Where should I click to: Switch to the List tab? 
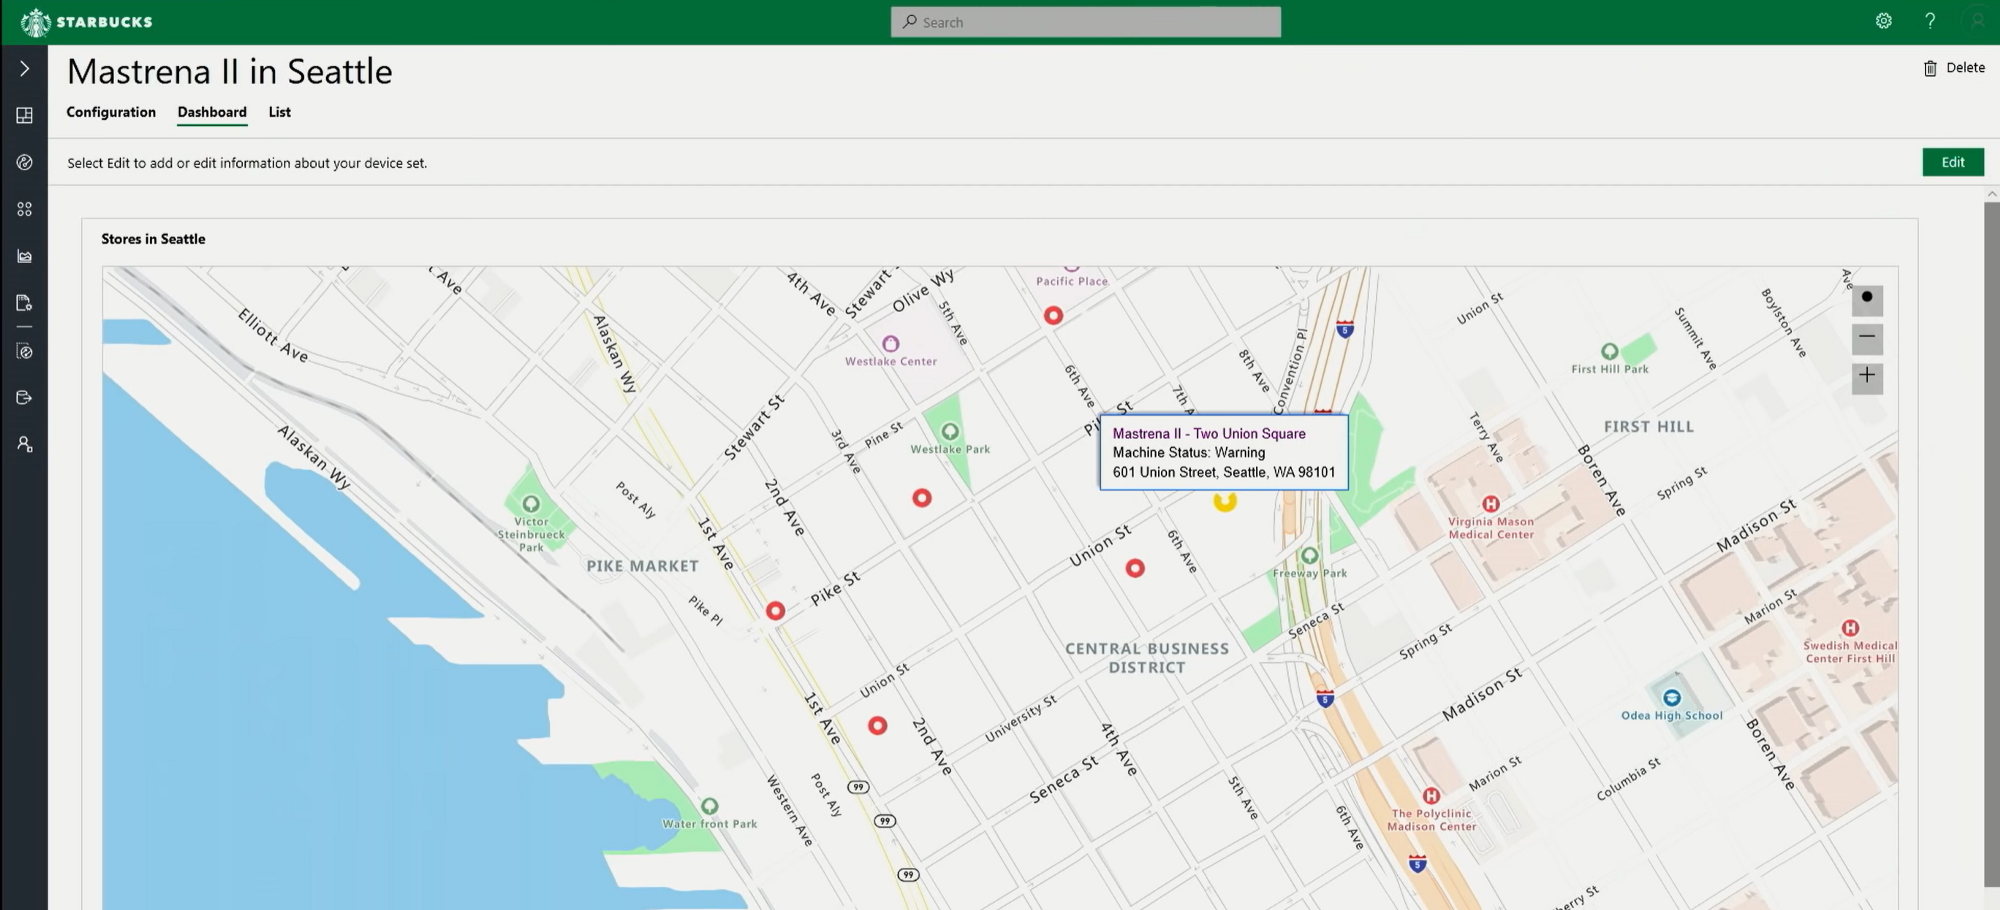tap(279, 112)
